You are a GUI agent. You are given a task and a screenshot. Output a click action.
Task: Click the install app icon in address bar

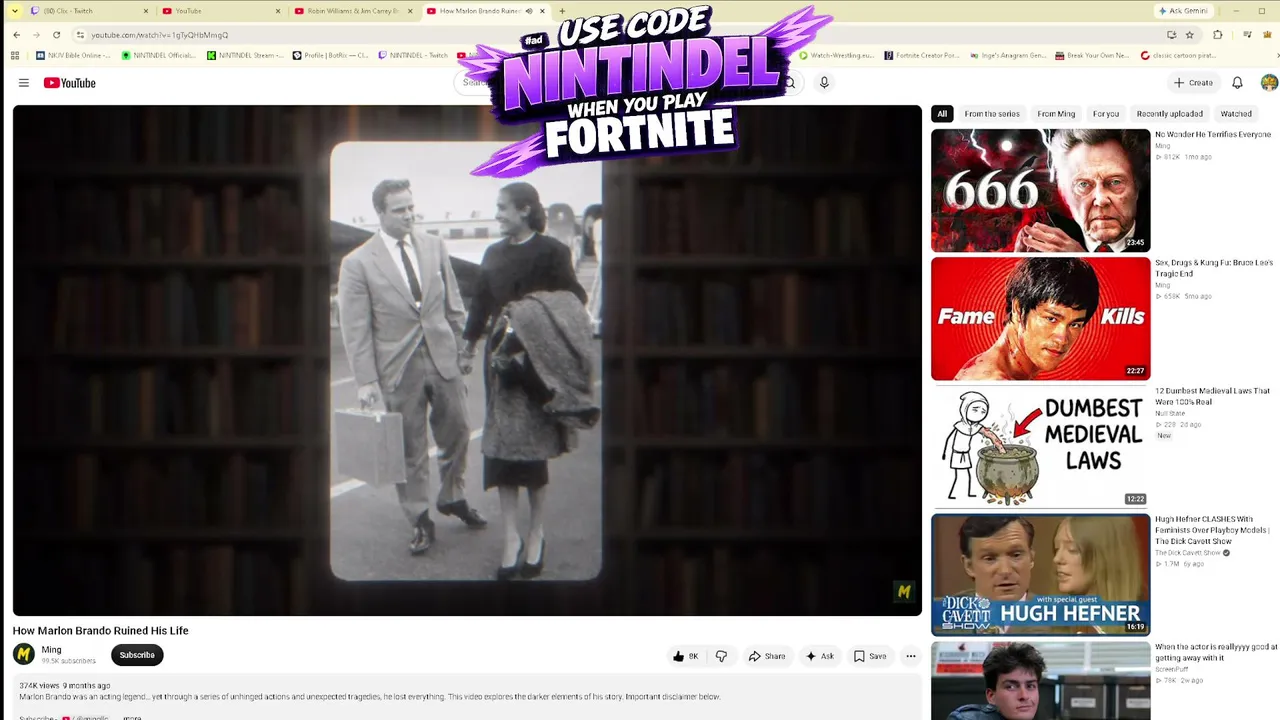coord(1171,35)
